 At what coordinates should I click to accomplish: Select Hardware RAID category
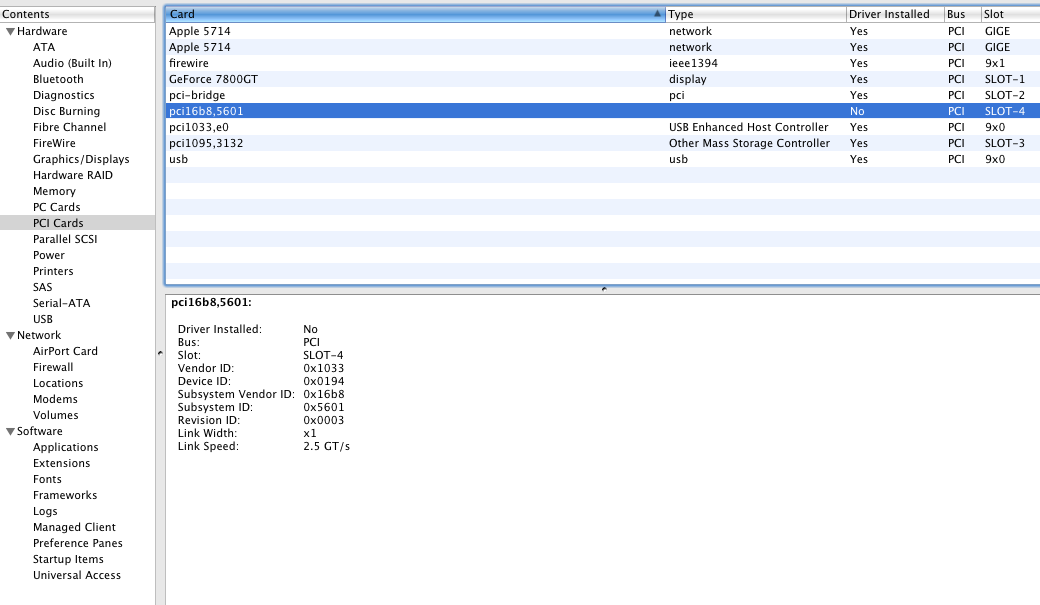click(x=73, y=175)
